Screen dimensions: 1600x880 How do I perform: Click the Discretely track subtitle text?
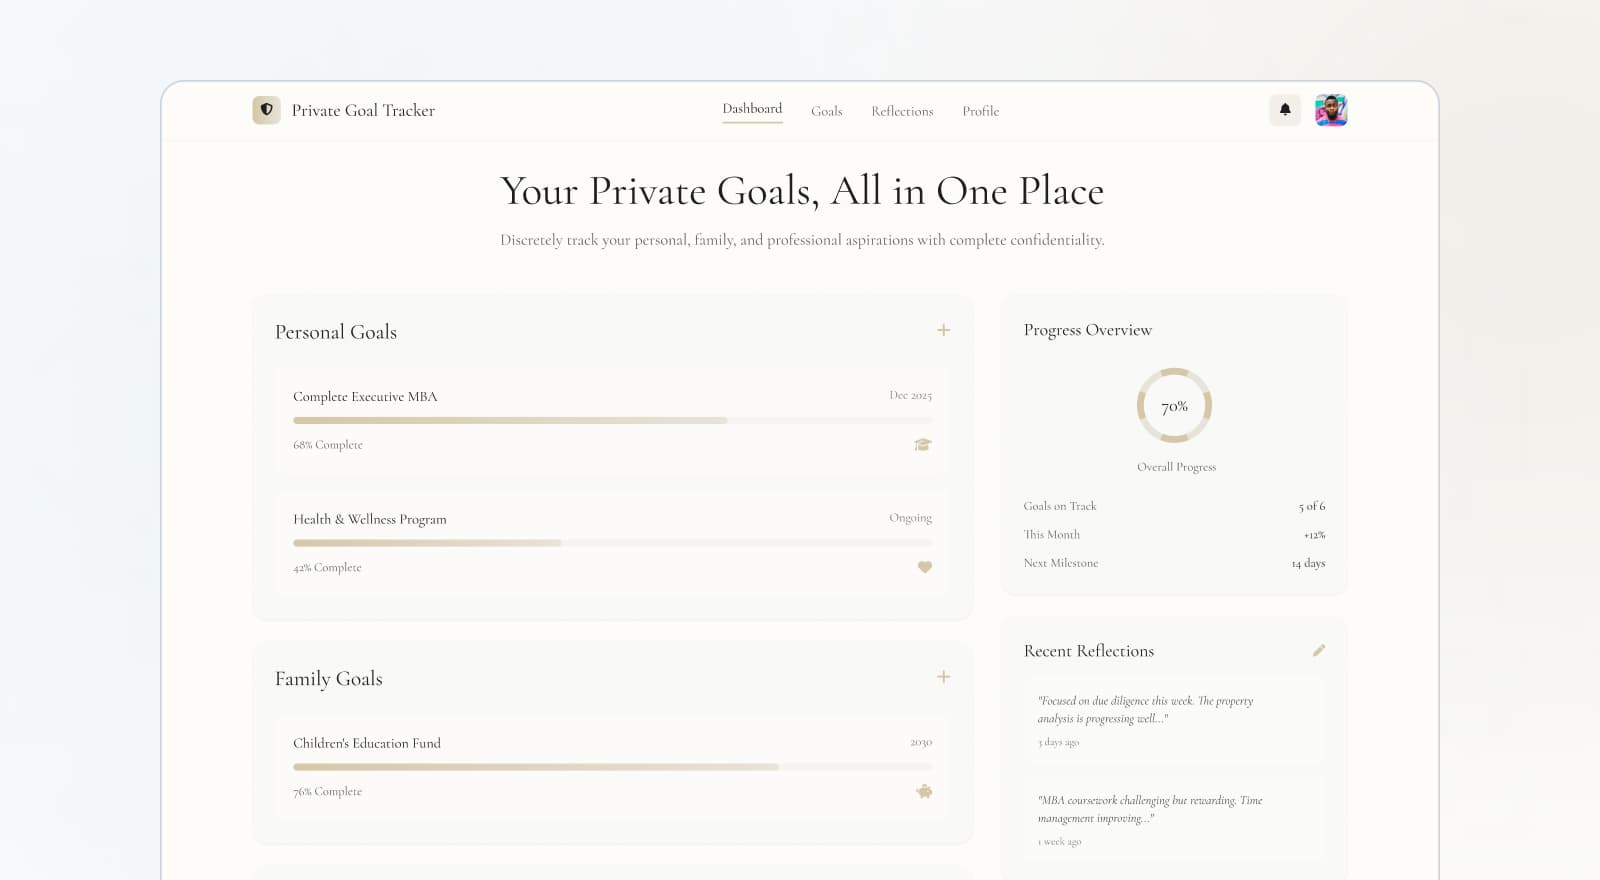tap(802, 240)
